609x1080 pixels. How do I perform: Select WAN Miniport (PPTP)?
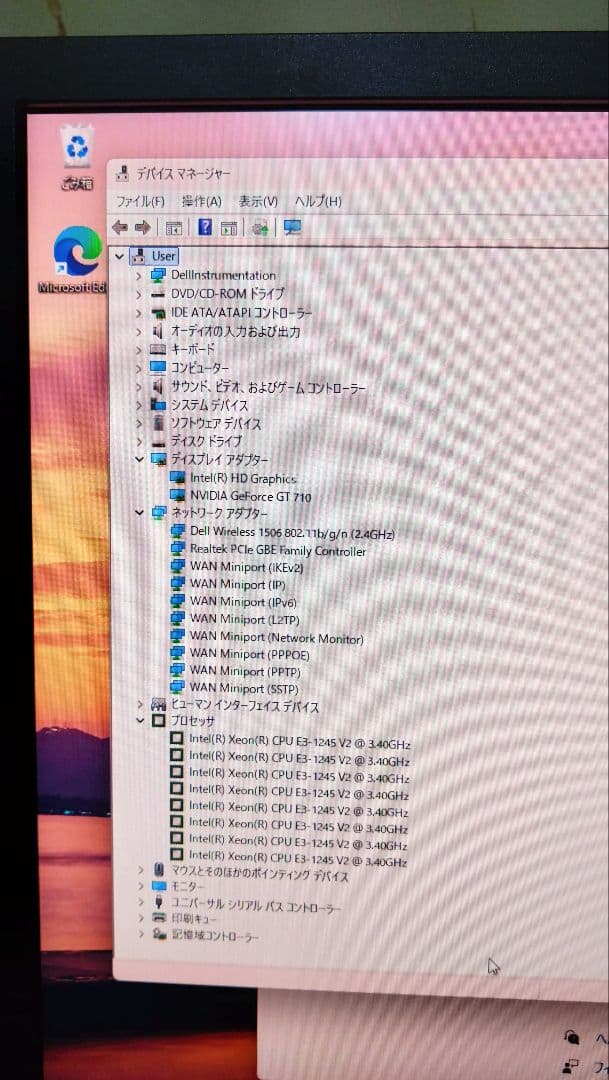(x=245, y=672)
